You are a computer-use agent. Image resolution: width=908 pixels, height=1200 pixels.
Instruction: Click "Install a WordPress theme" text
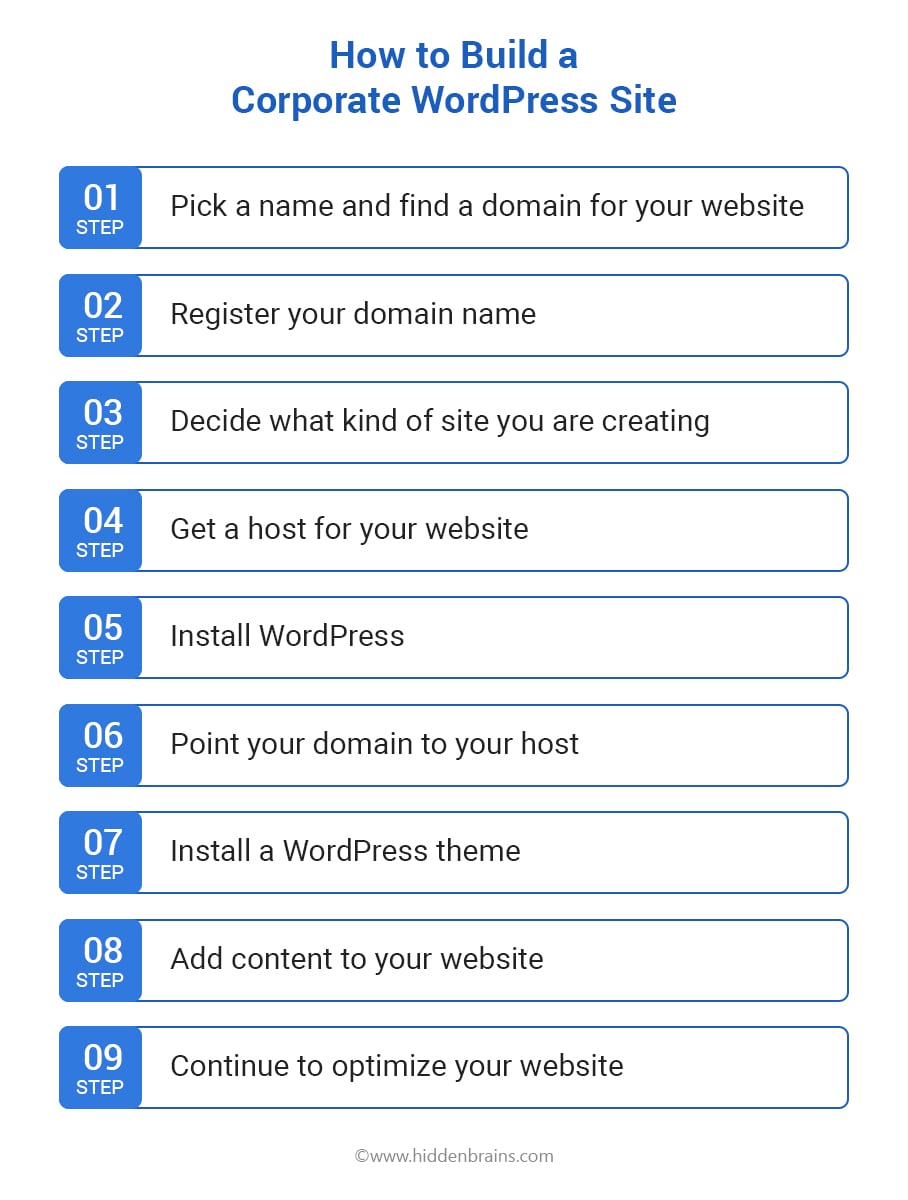tap(345, 851)
